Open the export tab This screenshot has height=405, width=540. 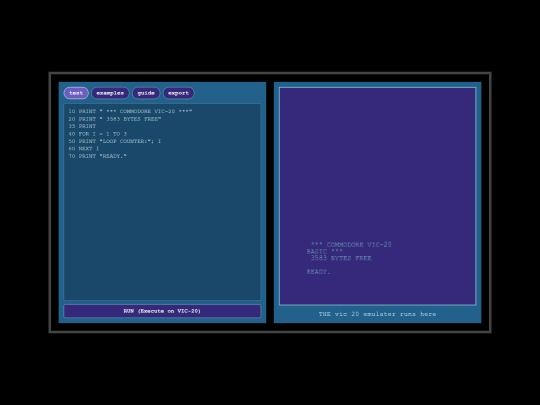[178, 93]
